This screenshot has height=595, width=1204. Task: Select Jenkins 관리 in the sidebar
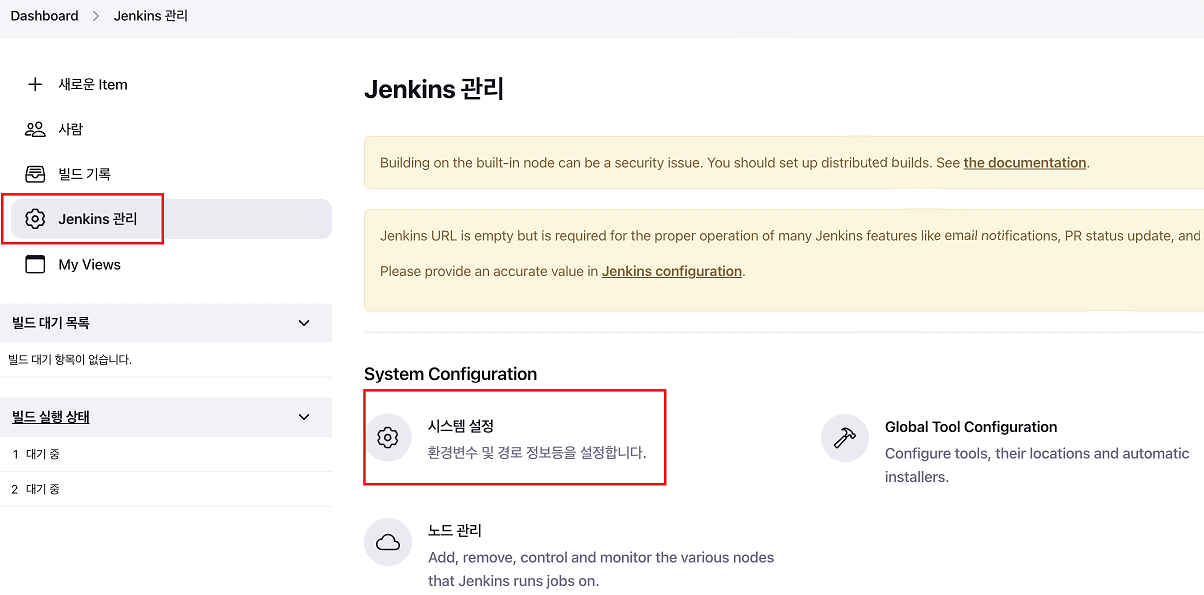coord(171,219)
